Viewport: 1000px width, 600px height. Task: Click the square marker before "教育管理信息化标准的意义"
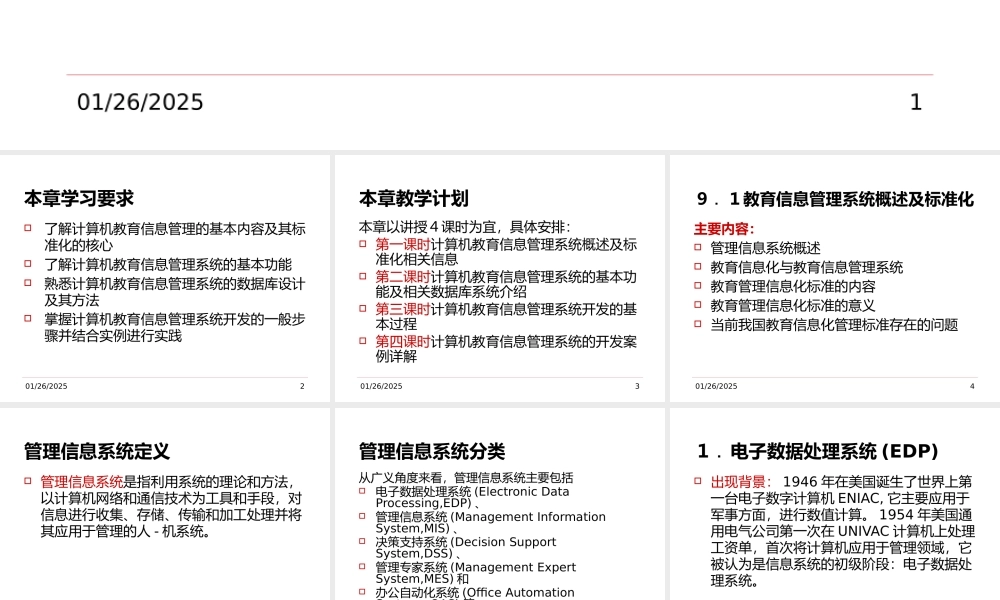pyautogui.click(x=696, y=305)
